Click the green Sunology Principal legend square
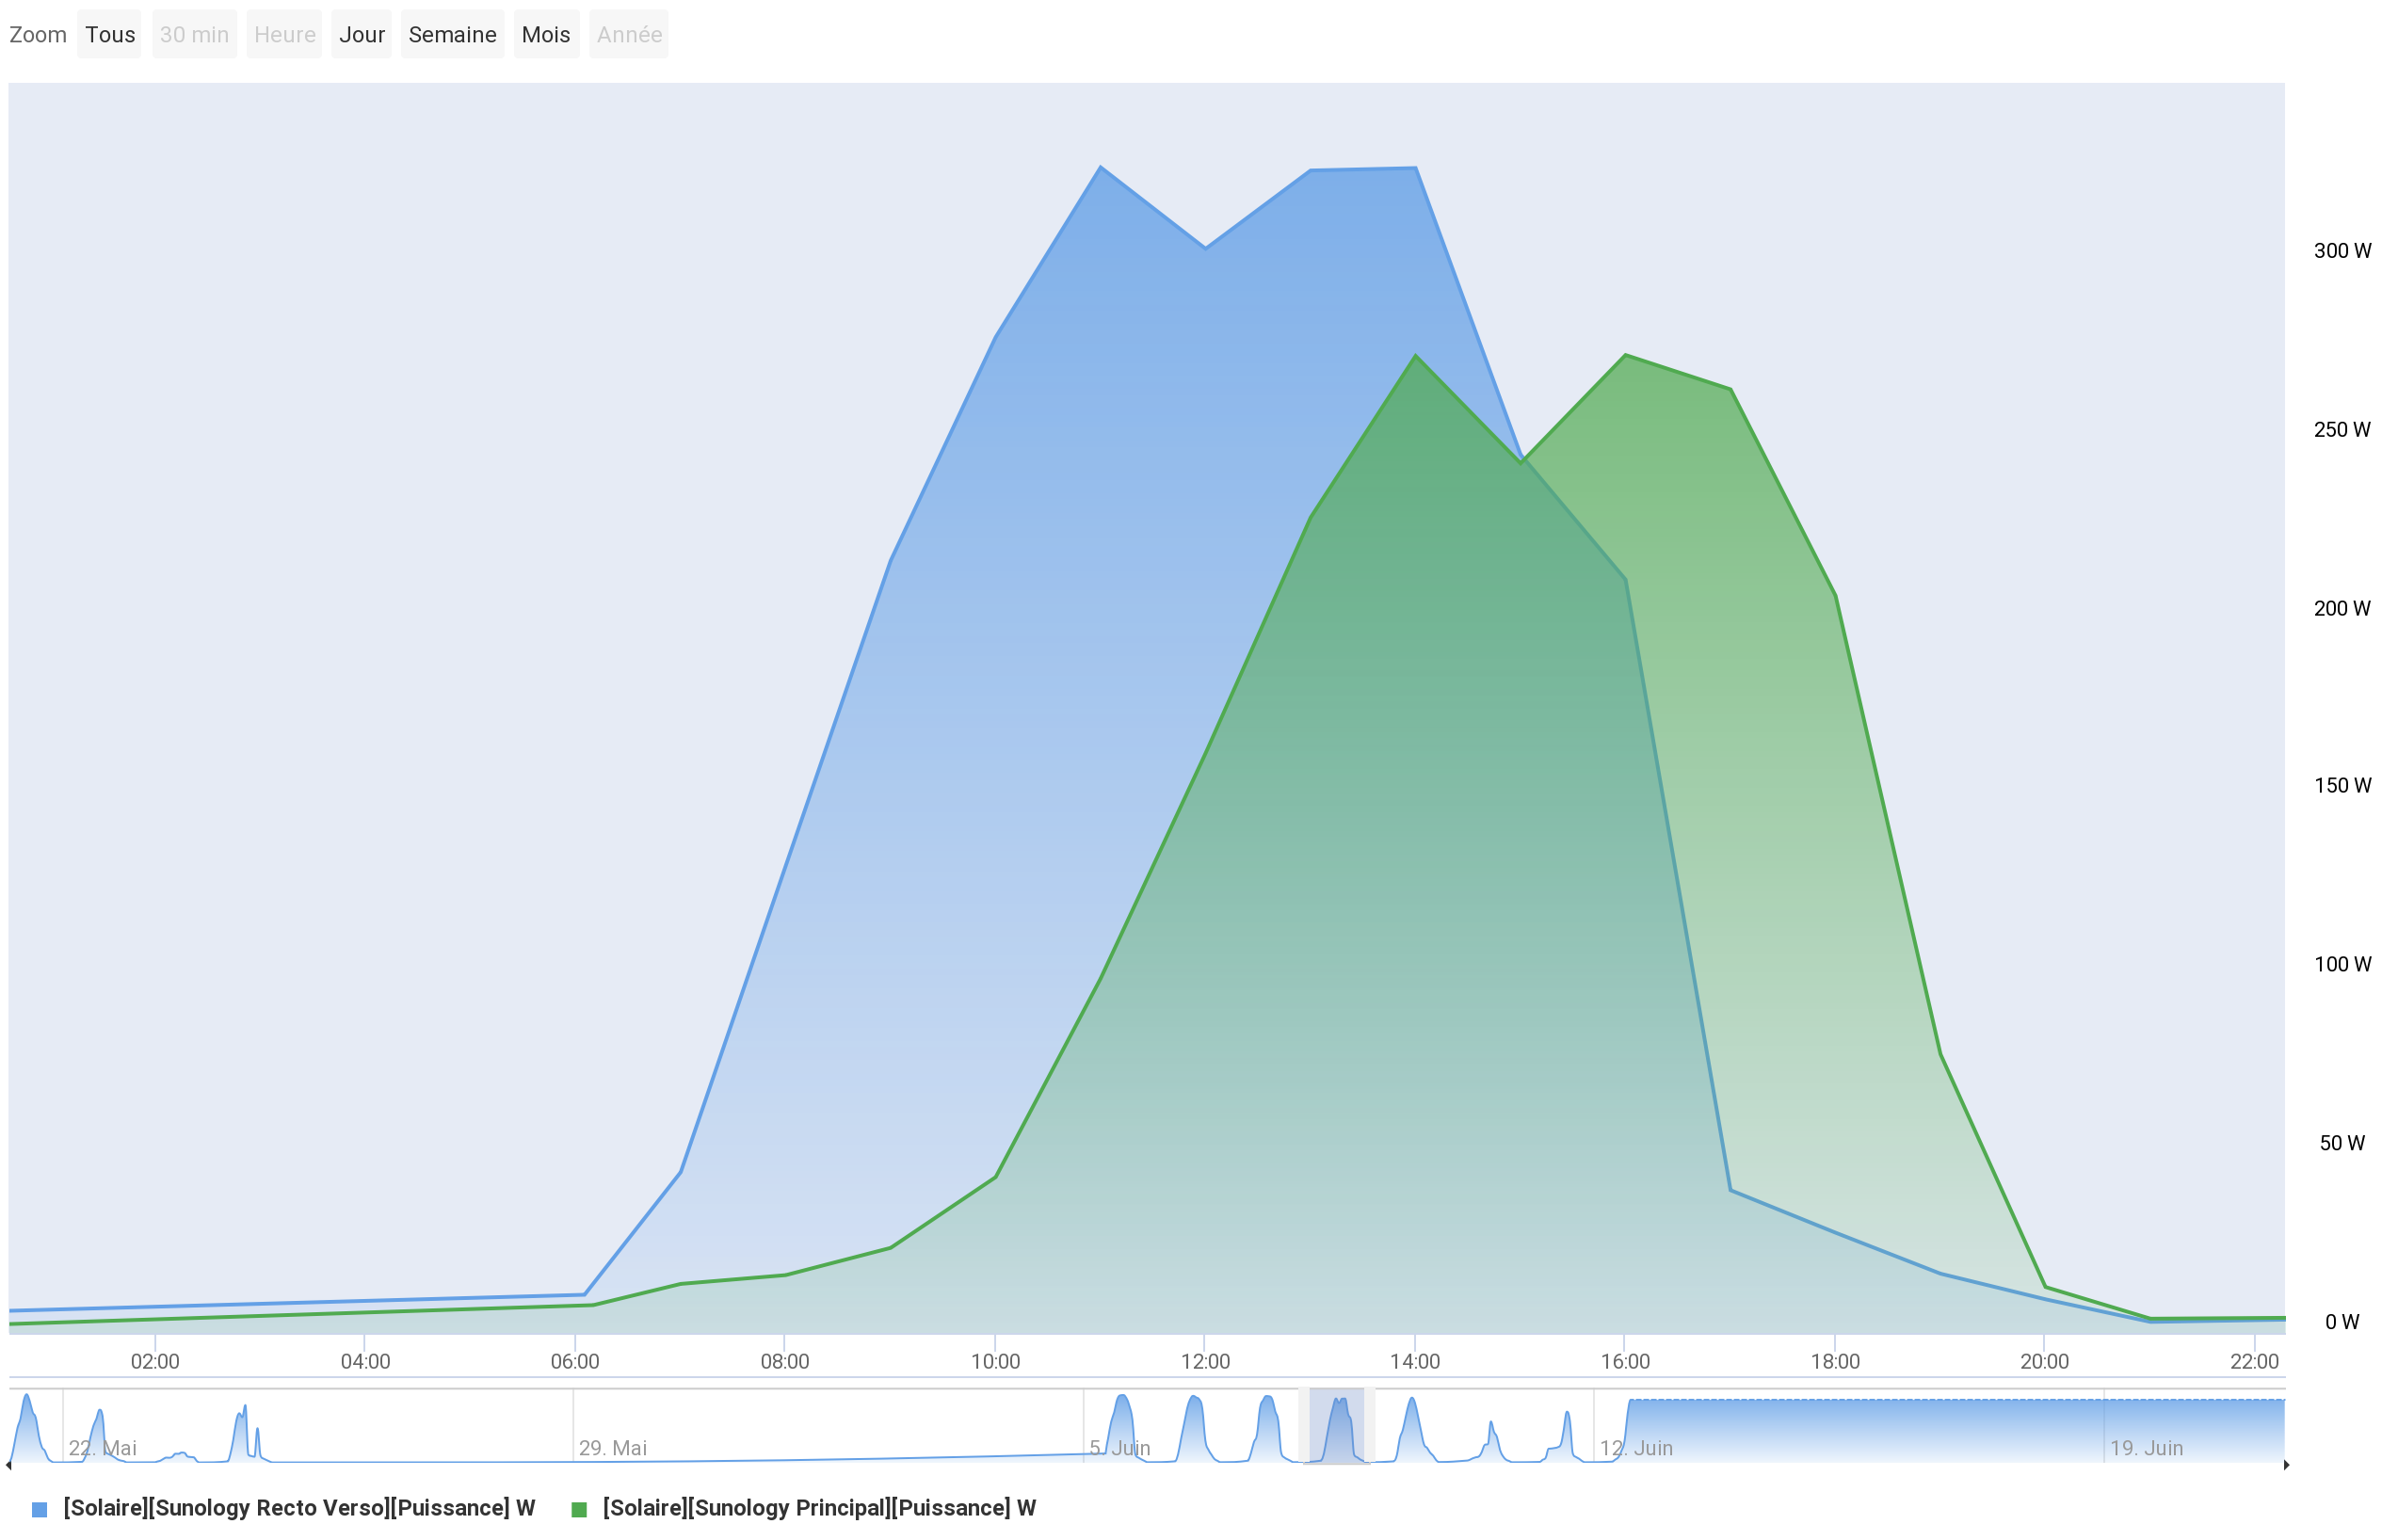The width and height of the screenshot is (2382, 1540). [x=578, y=1509]
